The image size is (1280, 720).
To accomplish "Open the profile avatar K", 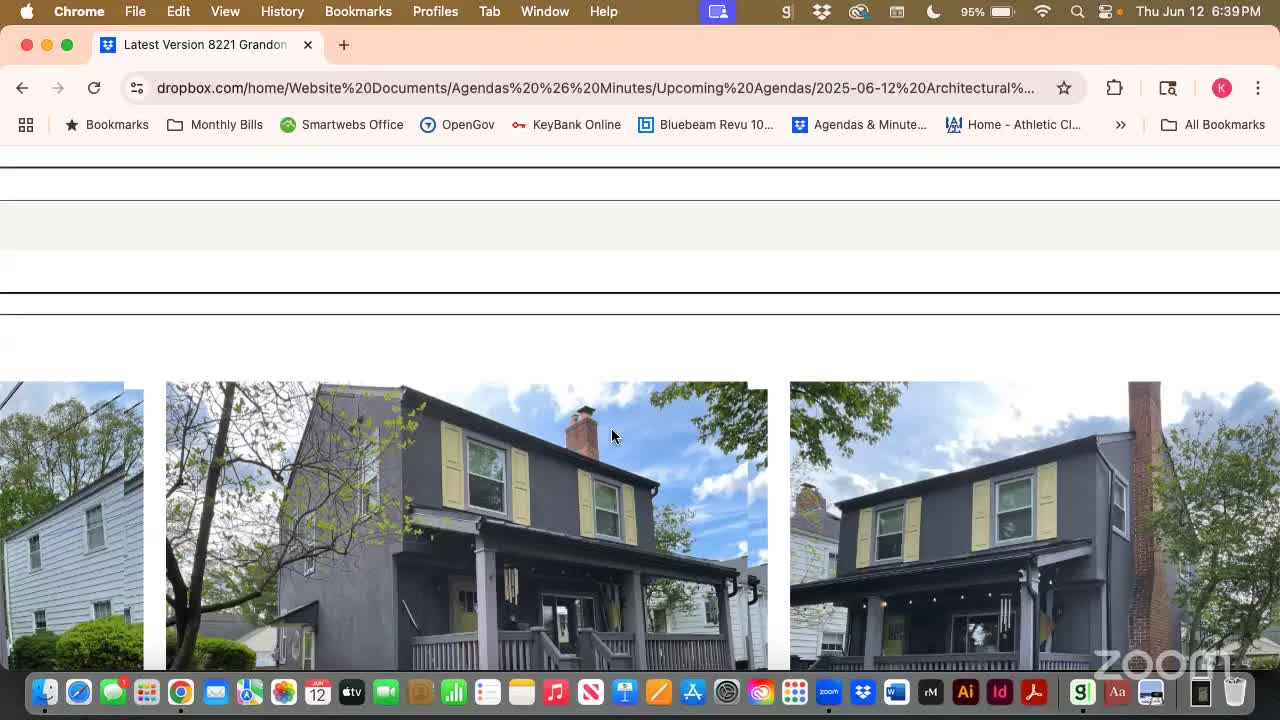I will click(1221, 88).
